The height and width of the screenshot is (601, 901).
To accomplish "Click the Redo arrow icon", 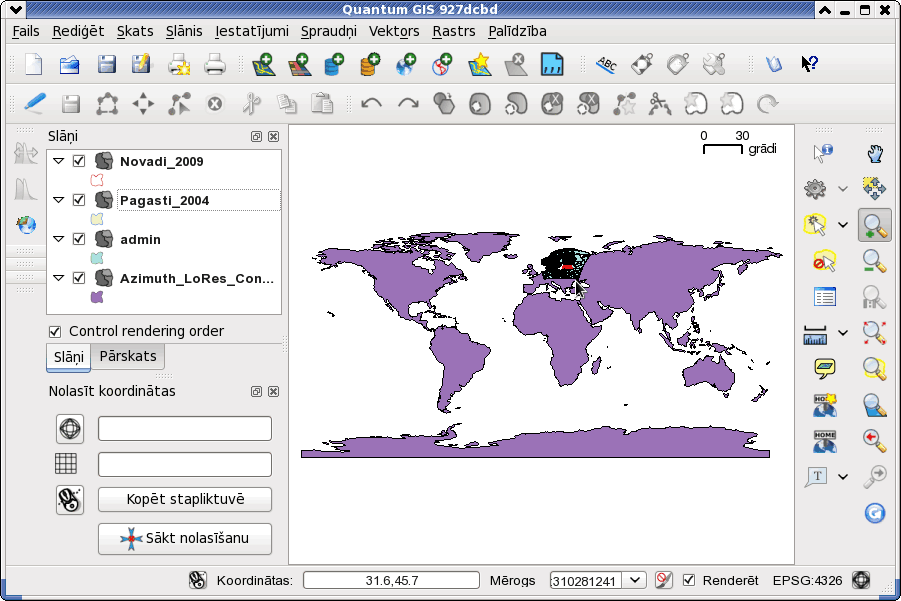I will 408,104.
